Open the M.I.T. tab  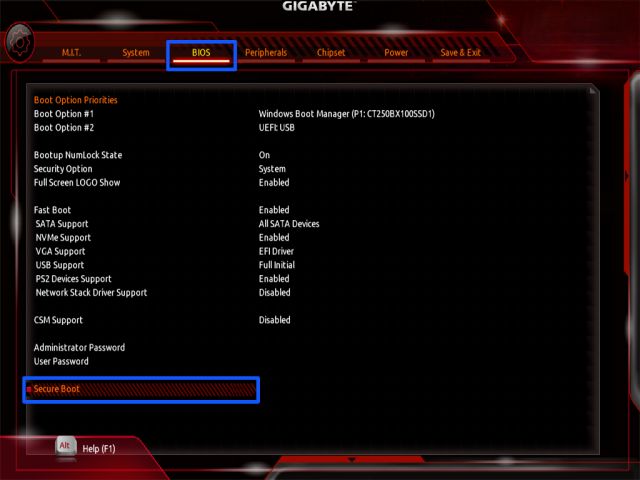pyautogui.click(x=71, y=53)
